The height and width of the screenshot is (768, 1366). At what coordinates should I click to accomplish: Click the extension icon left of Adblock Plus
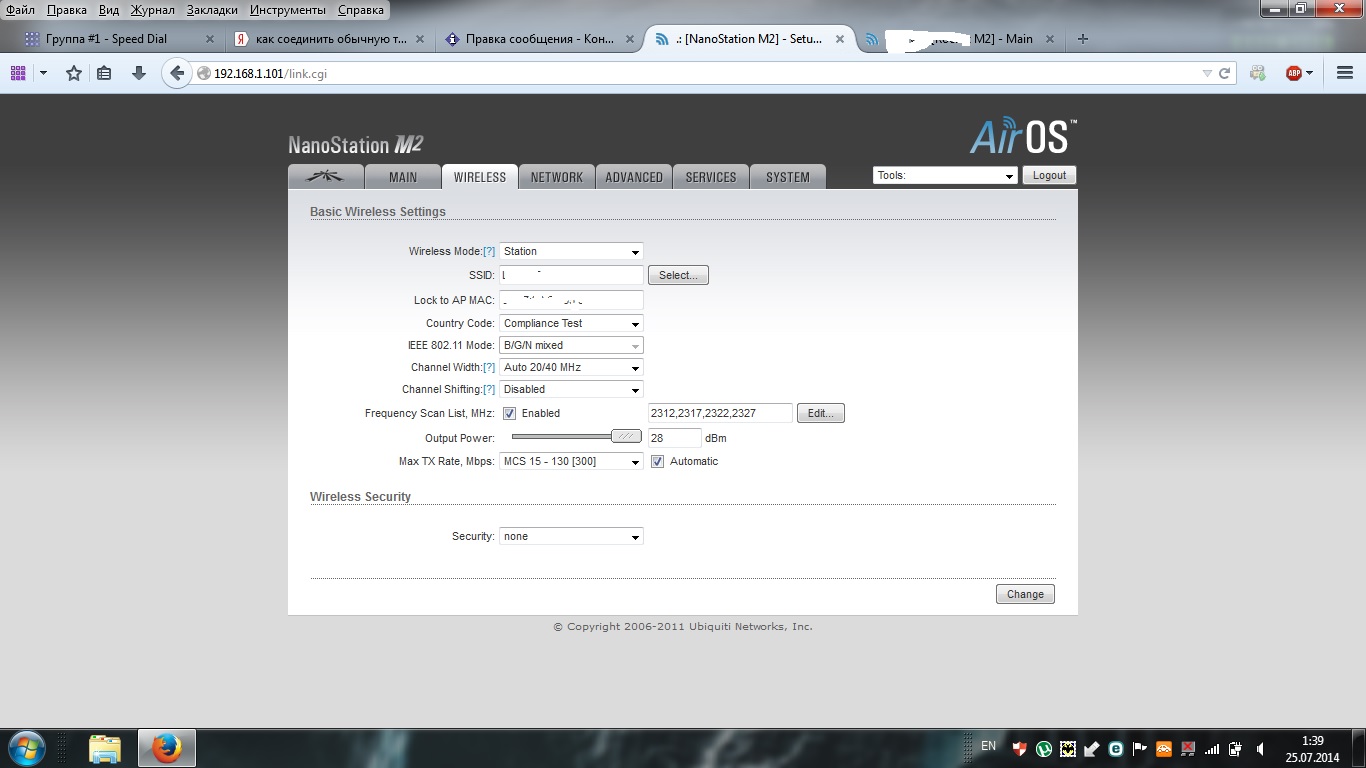coord(1258,73)
